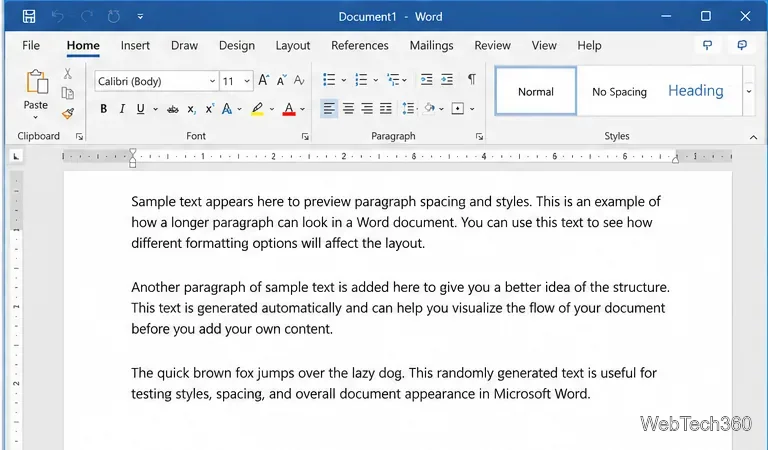Click the Multilevel List icon
The width and height of the screenshot is (768, 450).
393,79
